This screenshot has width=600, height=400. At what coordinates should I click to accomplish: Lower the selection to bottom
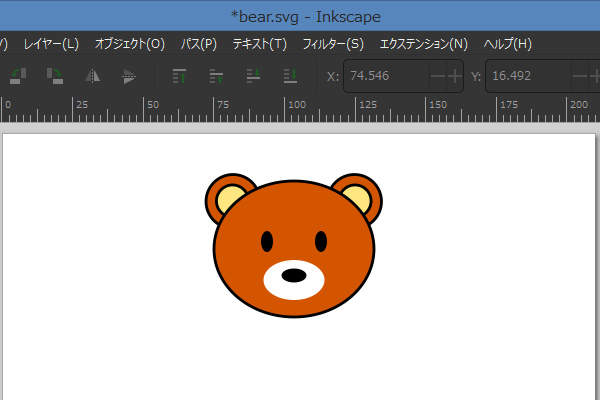(290, 76)
